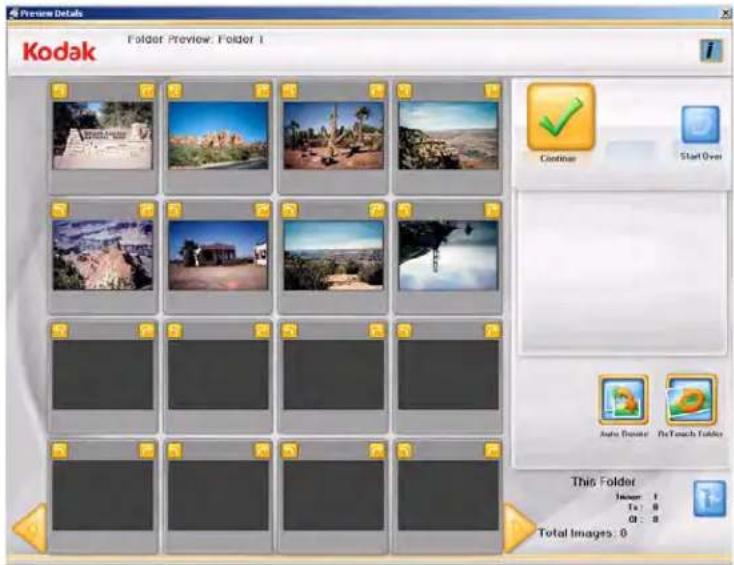Go to previous page with left arrow
The width and height of the screenshot is (734, 565).
pyautogui.click(x=30, y=528)
